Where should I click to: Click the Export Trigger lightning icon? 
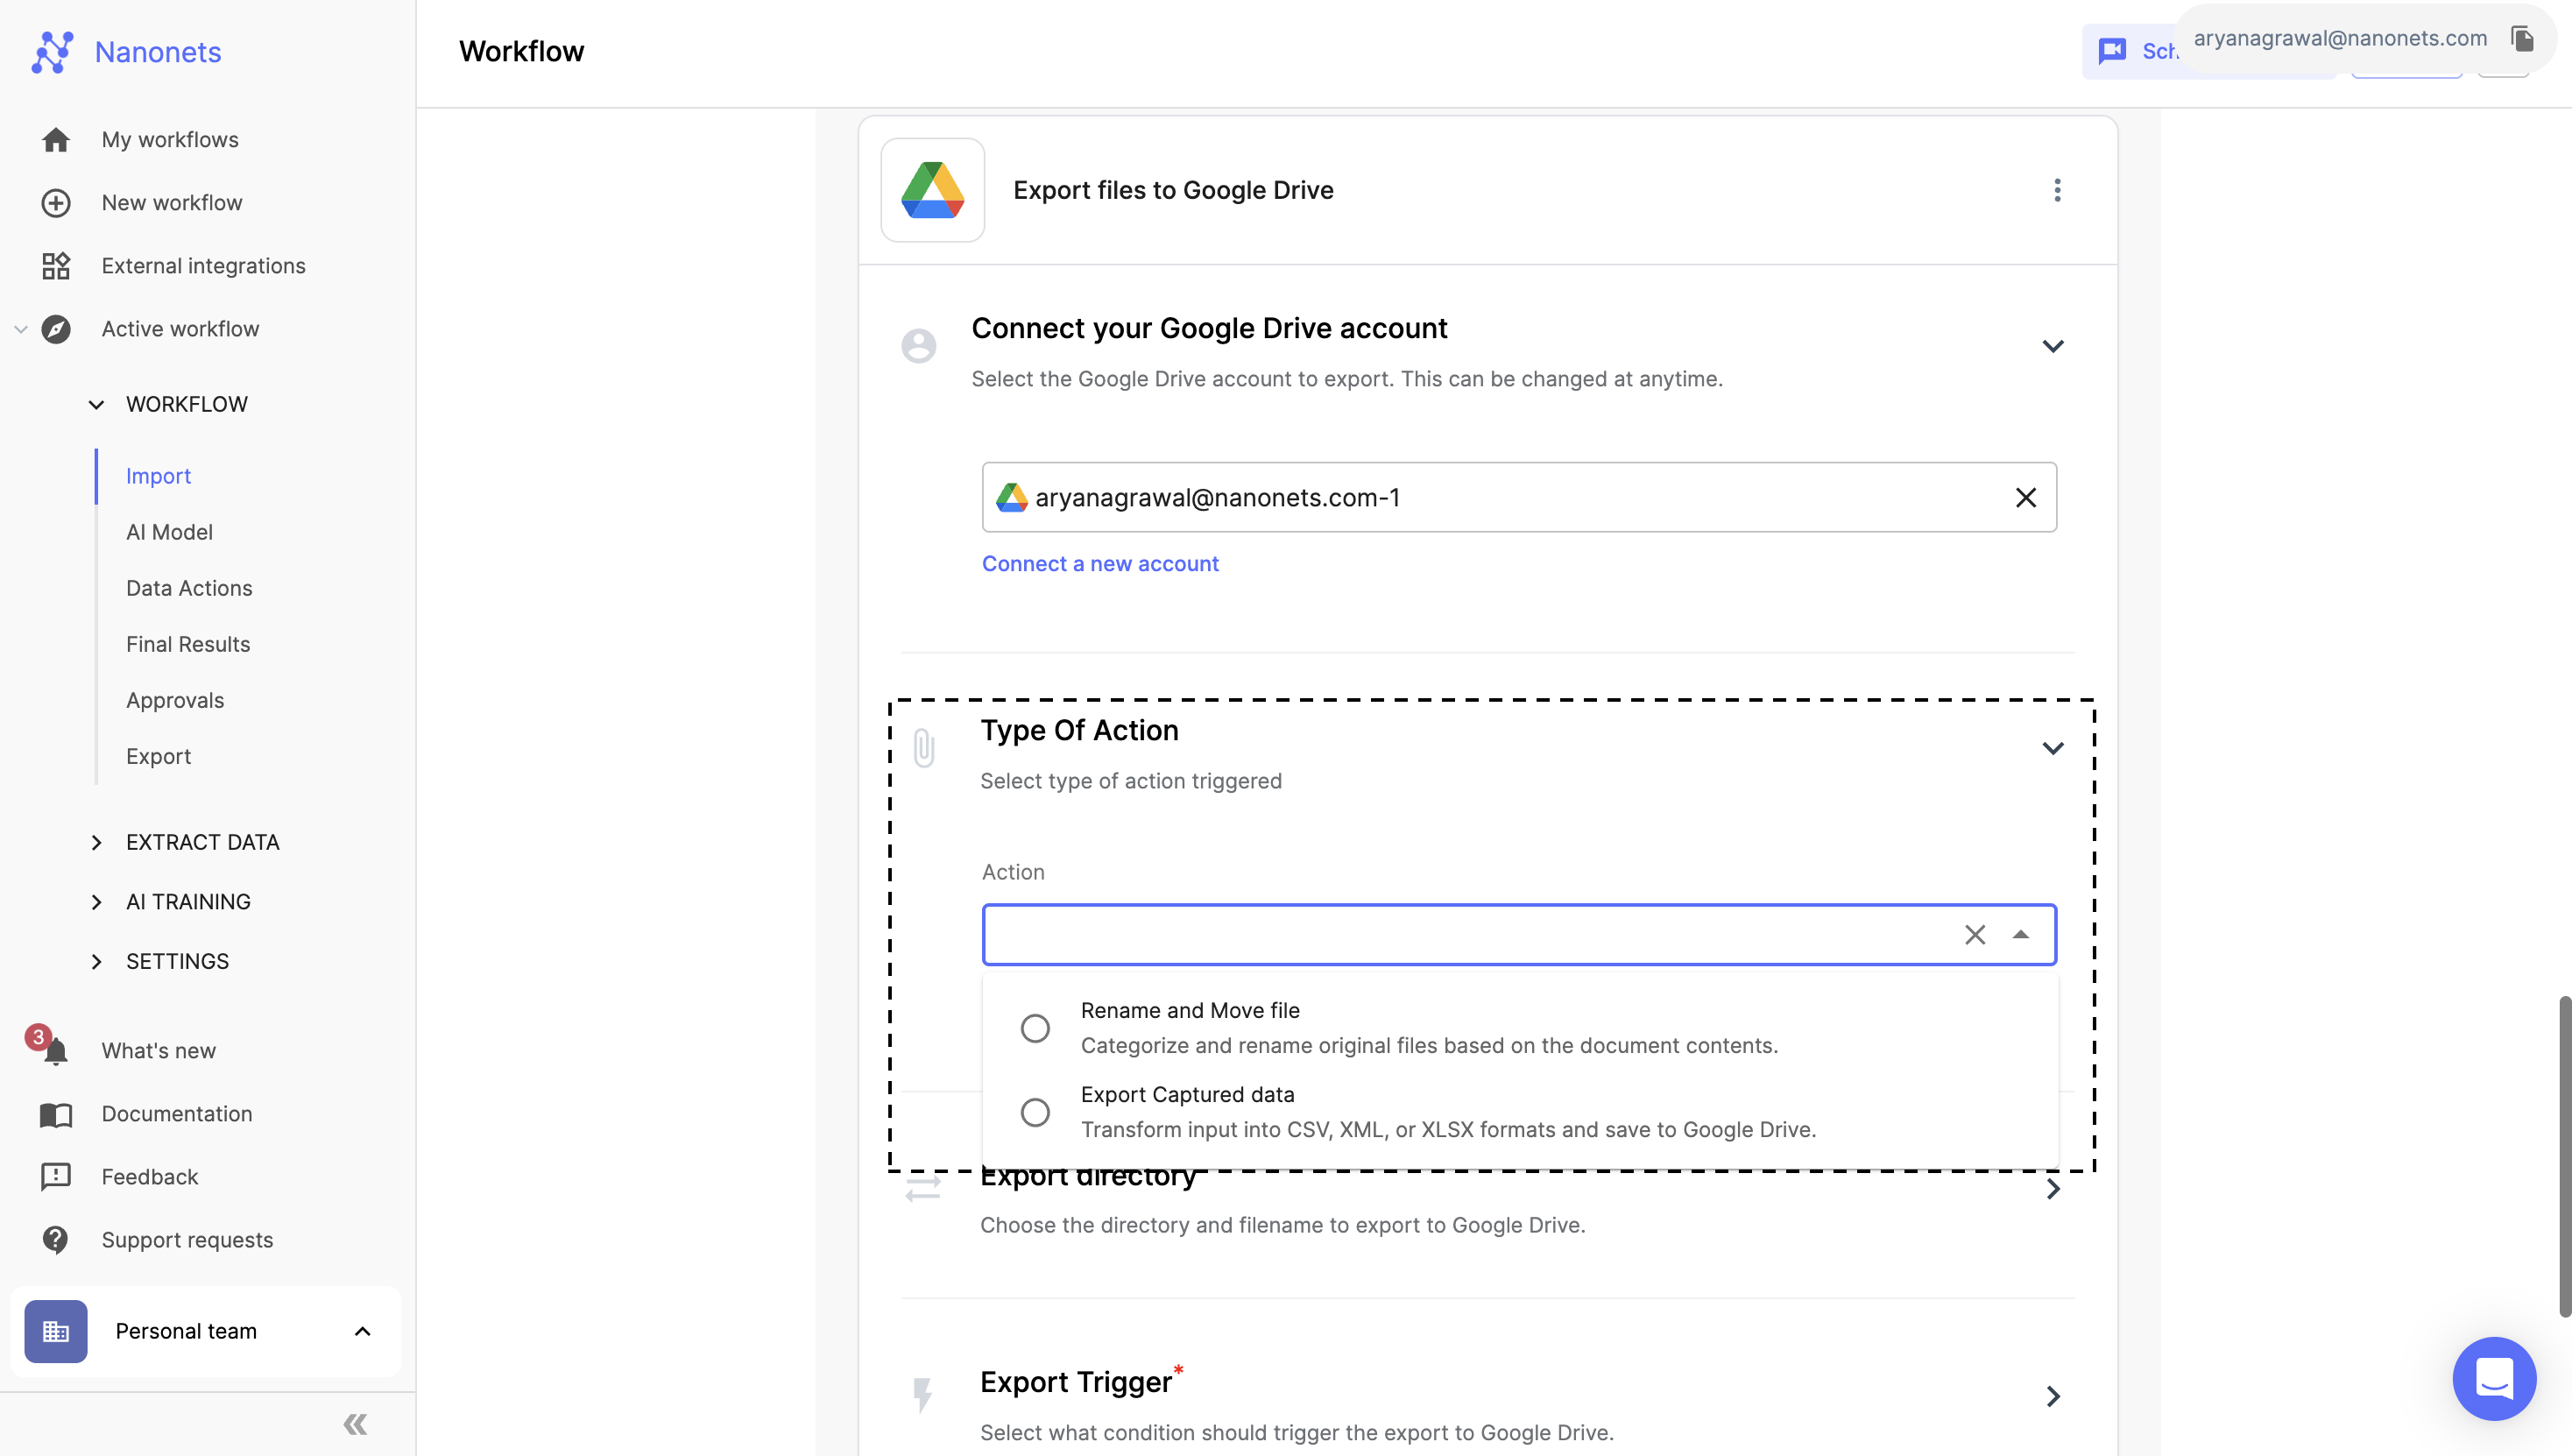(x=923, y=1396)
